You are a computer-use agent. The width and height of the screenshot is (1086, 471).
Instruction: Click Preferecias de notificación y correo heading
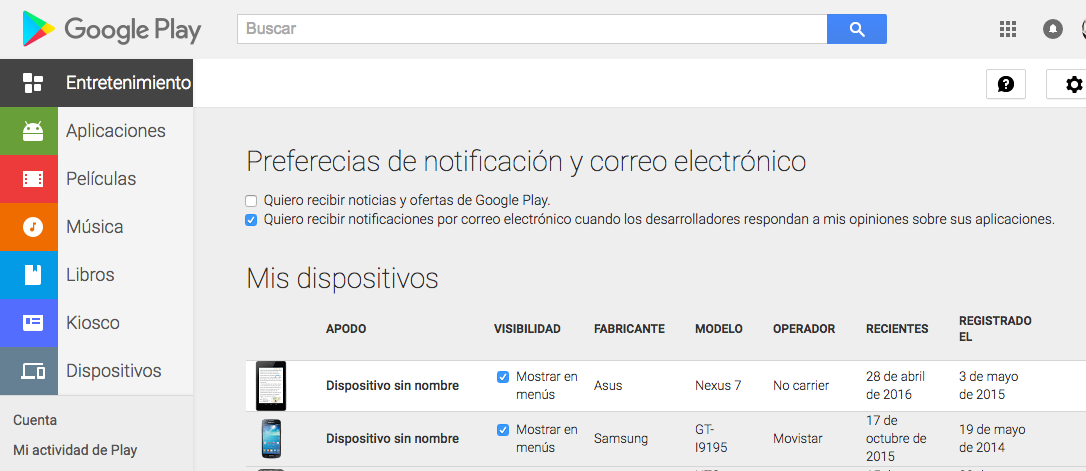[526, 162]
